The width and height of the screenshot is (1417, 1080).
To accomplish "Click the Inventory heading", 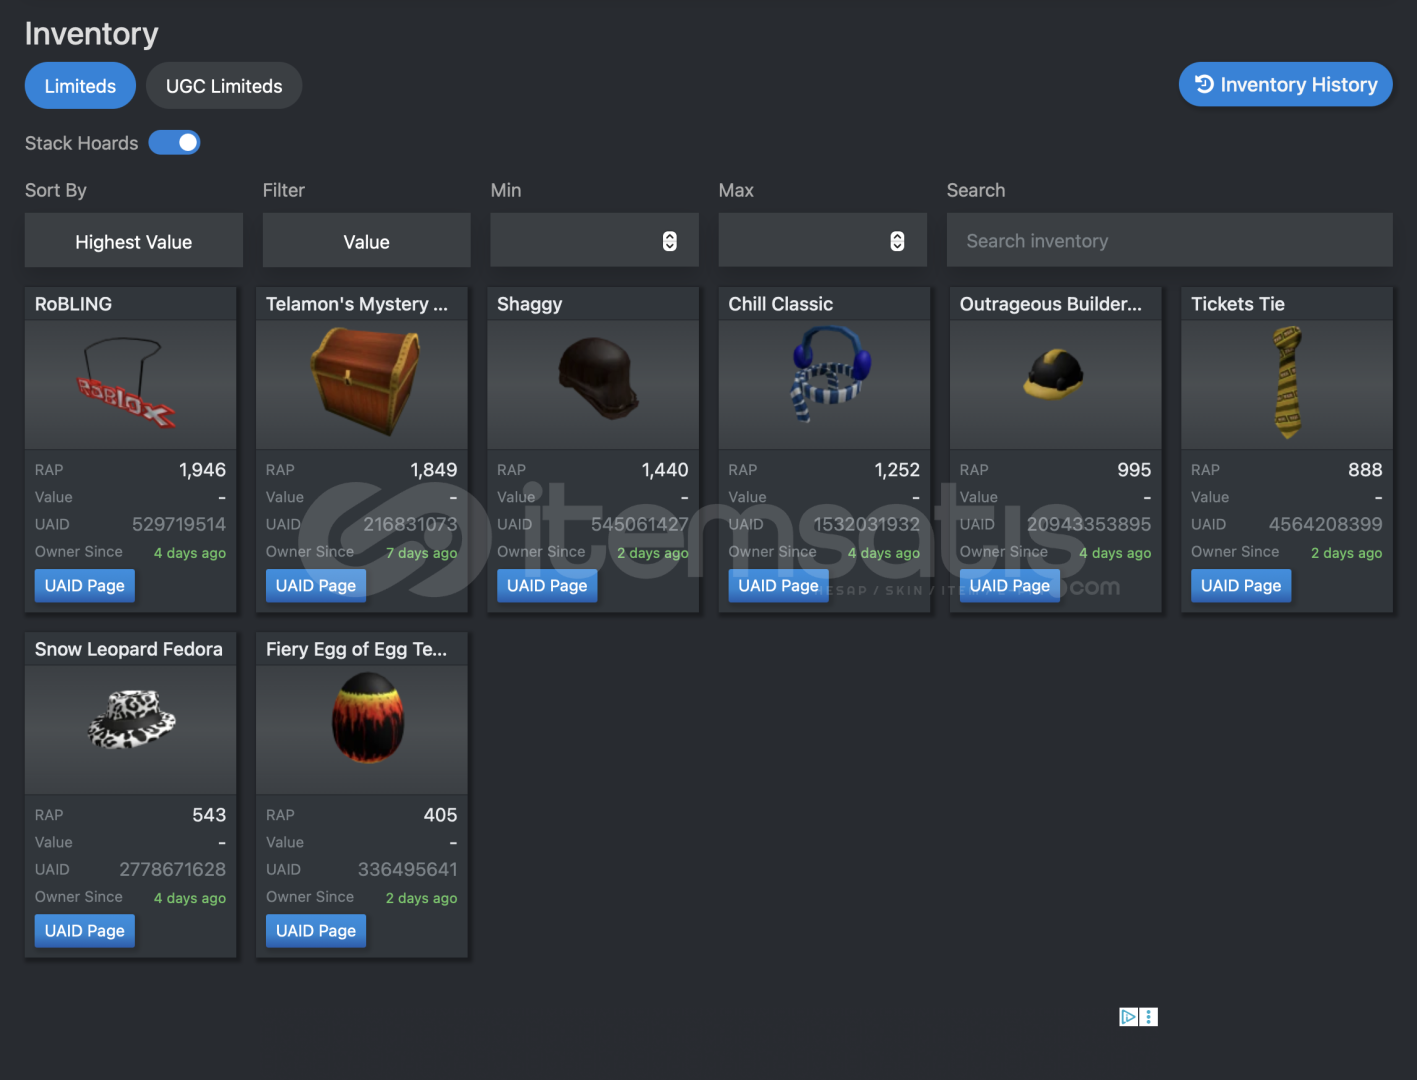I will 92,34.
